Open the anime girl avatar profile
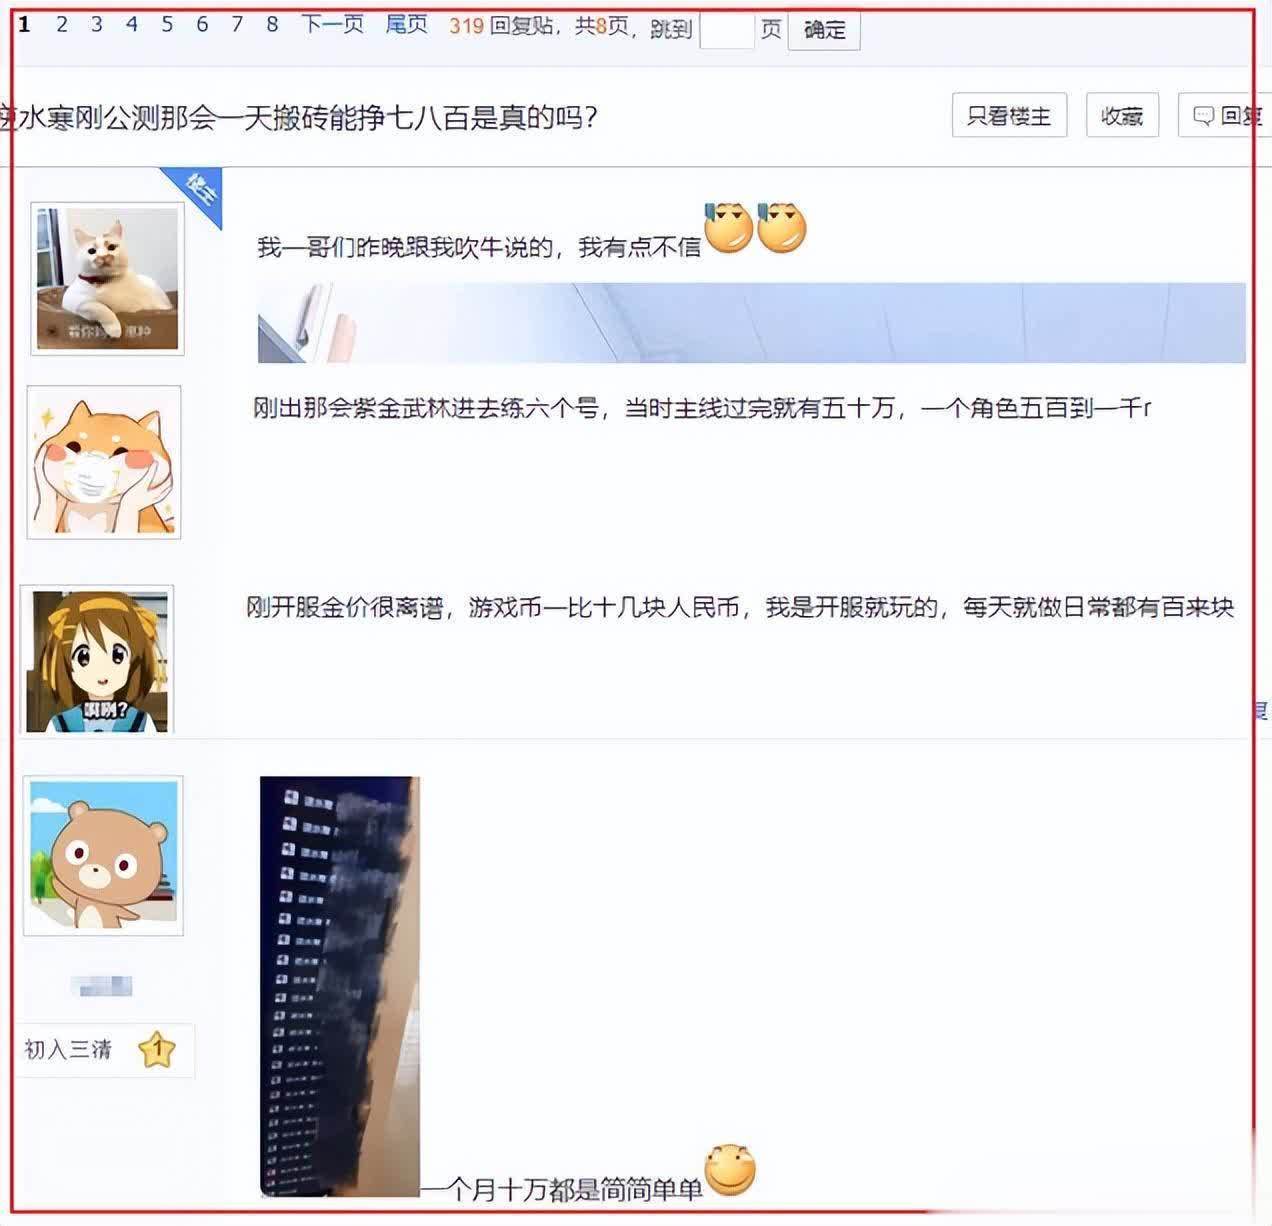Viewport: 1272px width, 1226px height. click(x=97, y=659)
